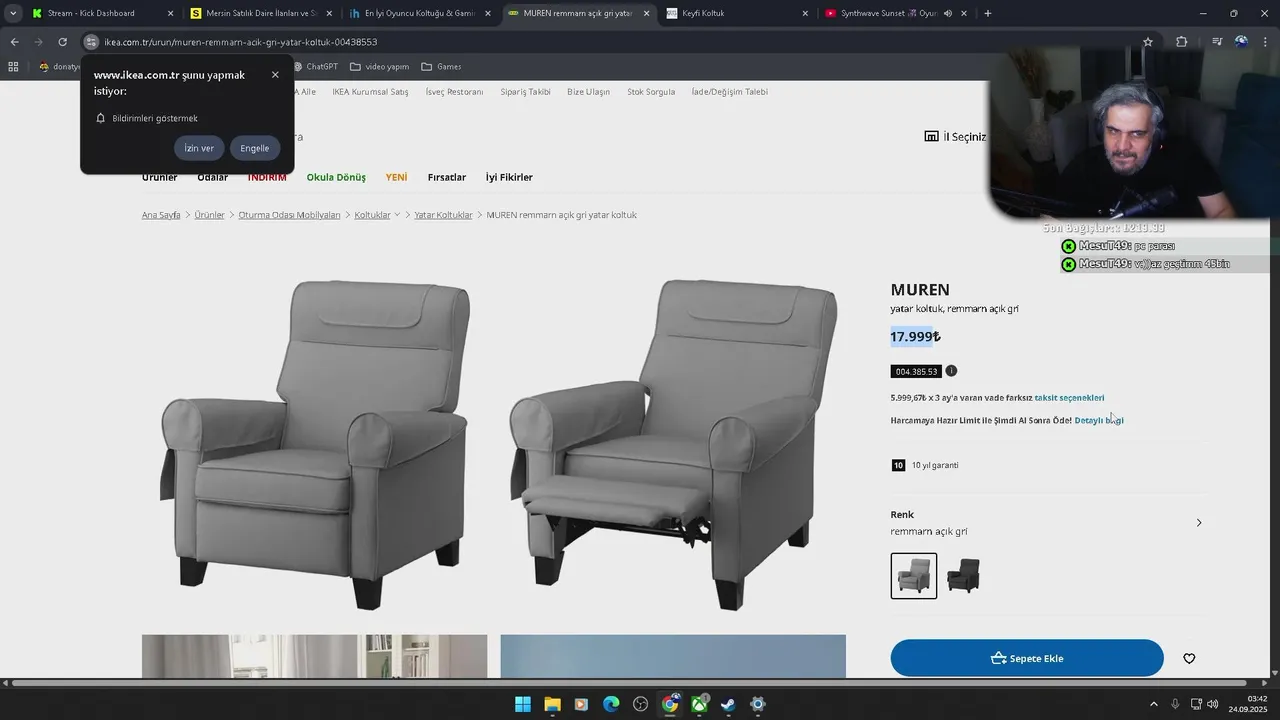
Task: Go to Oturma Odası Mobilyaları breadcrumb
Action: click(x=289, y=215)
